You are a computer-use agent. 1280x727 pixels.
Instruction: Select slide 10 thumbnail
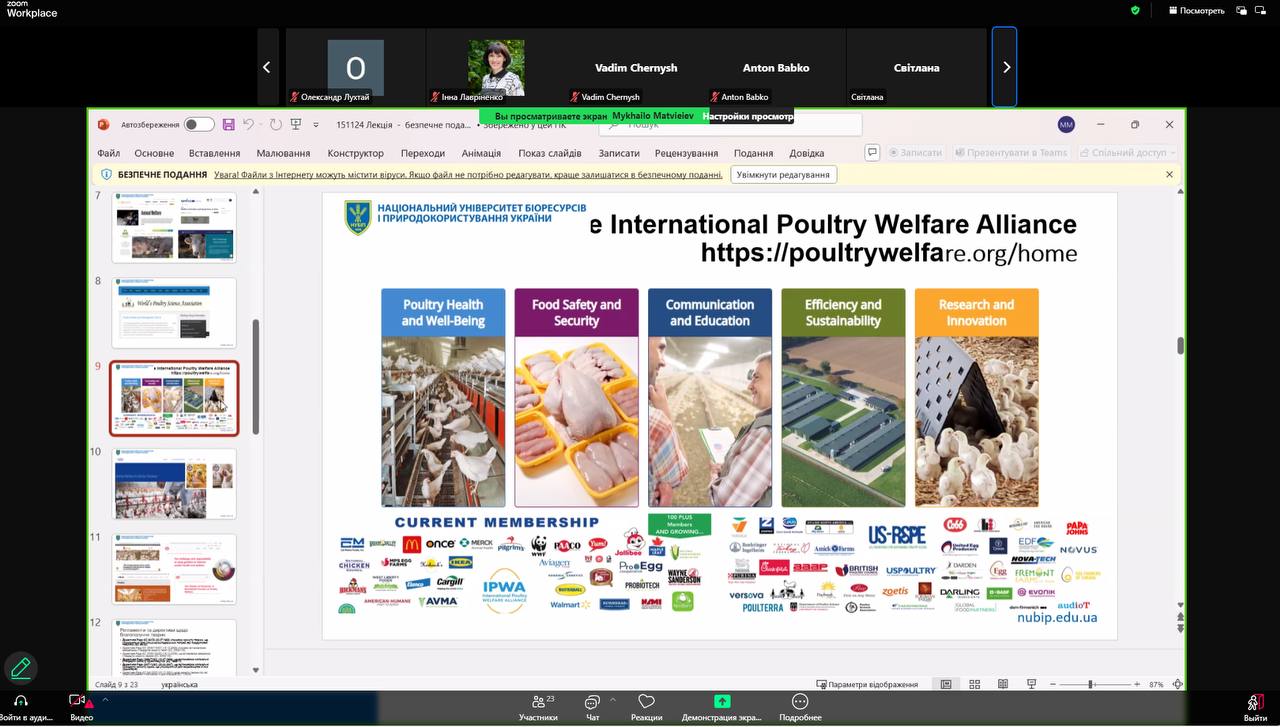pos(174,484)
